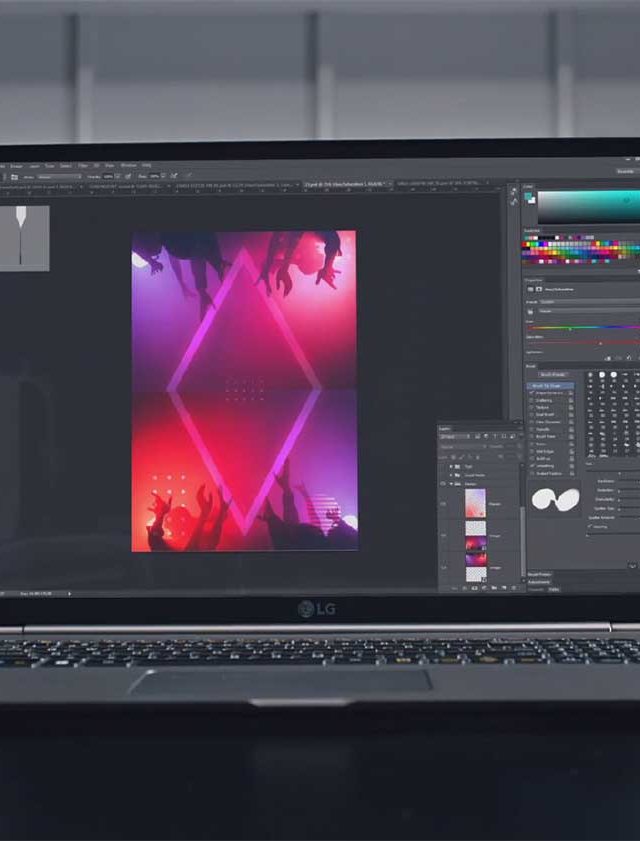Open the Window menu in menu bar
Viewport: 640px width, 841px height.
point(129,165)
